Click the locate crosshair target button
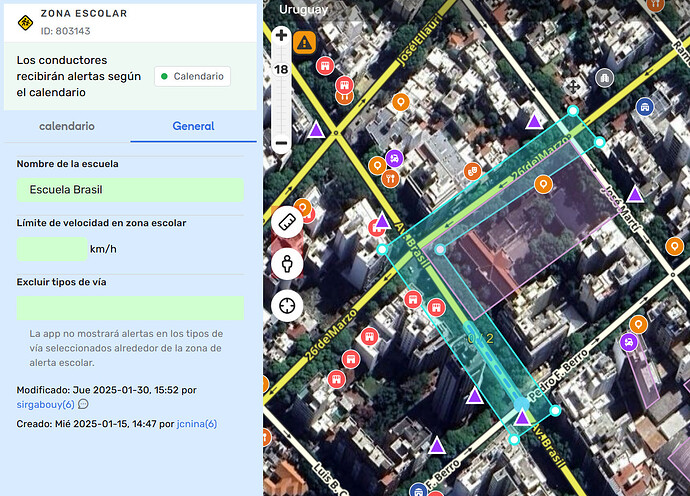Image resolution: width=690 pixels, height=496 pixels. [x=287, y=305]
